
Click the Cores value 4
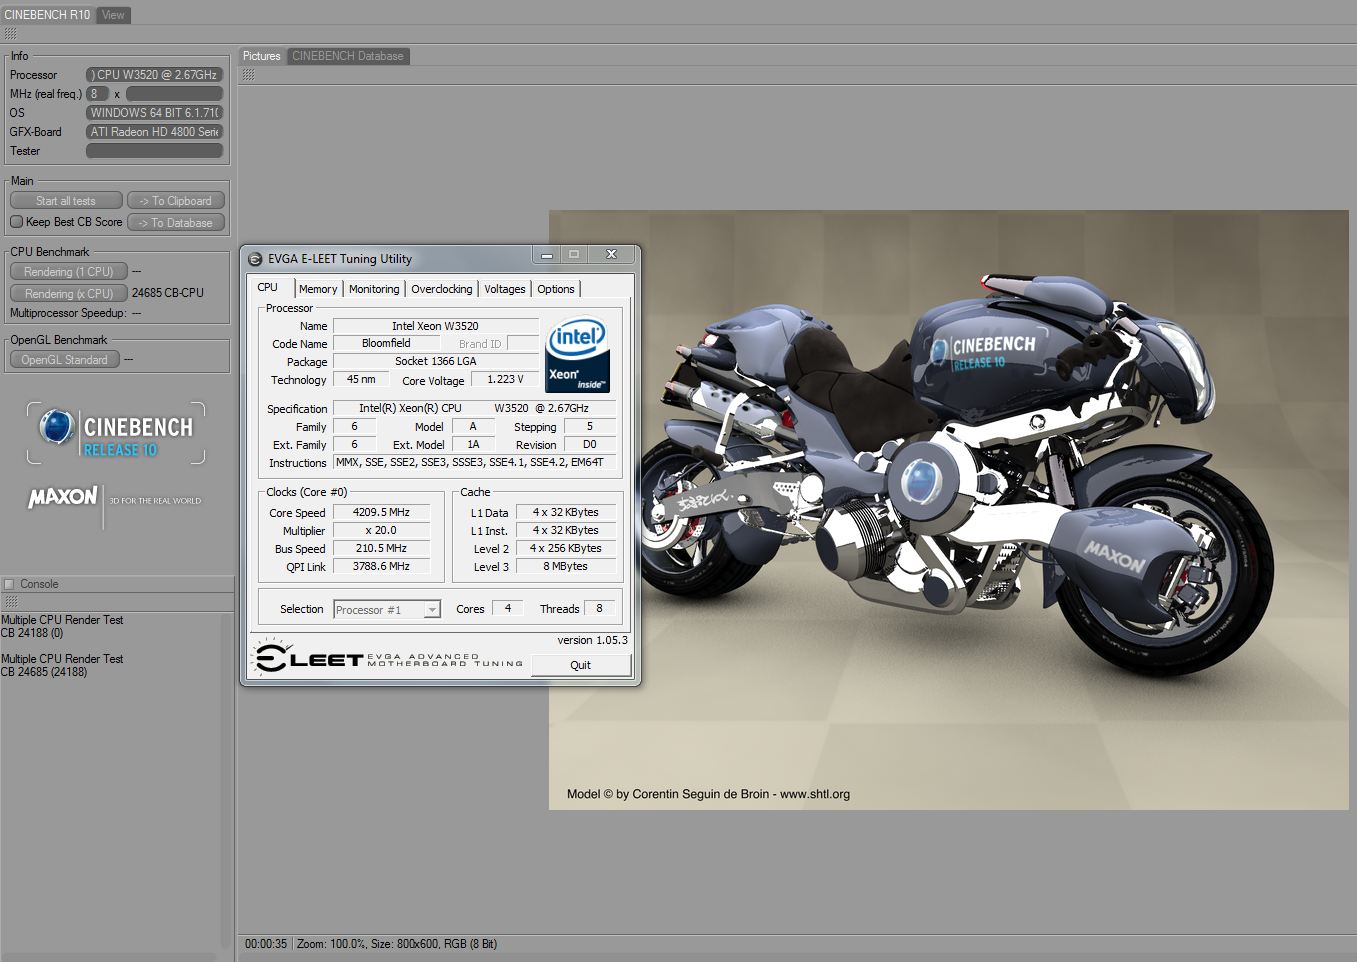point(508,608)
